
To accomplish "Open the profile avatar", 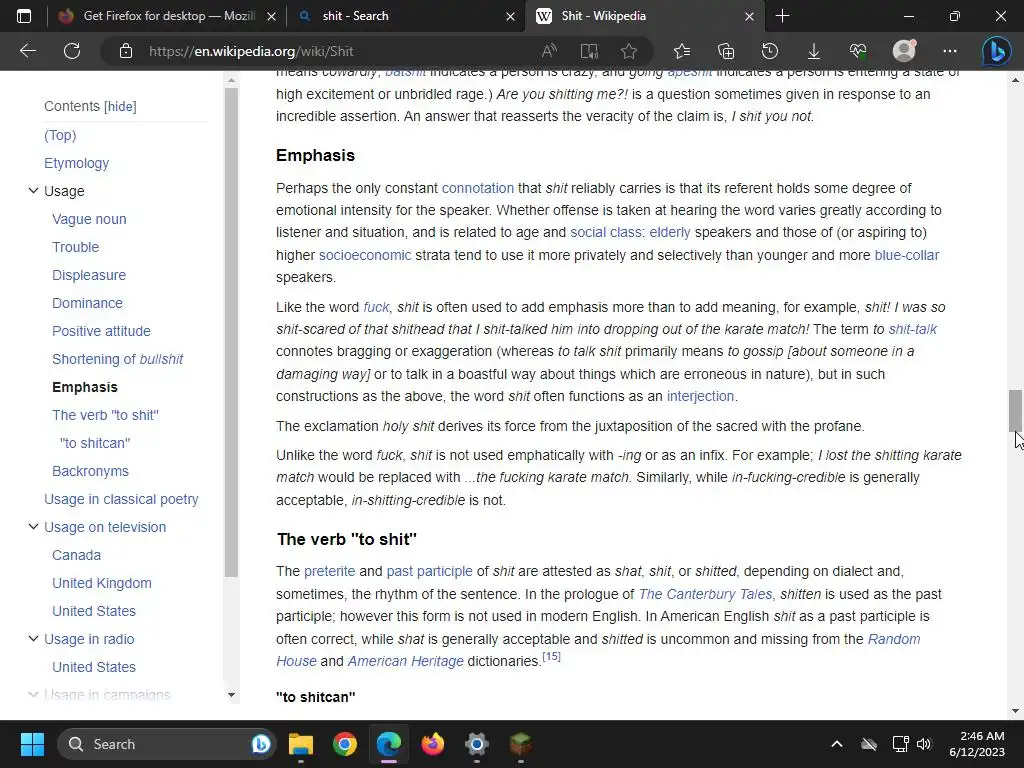I will tap(904, 51).
